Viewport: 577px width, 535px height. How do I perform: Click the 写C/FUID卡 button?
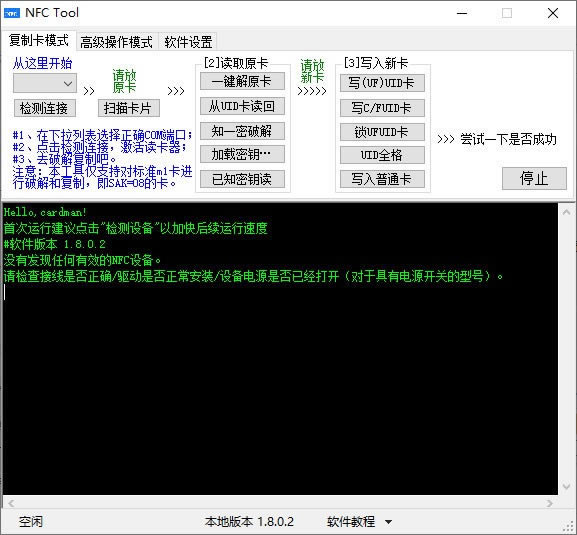382,108
